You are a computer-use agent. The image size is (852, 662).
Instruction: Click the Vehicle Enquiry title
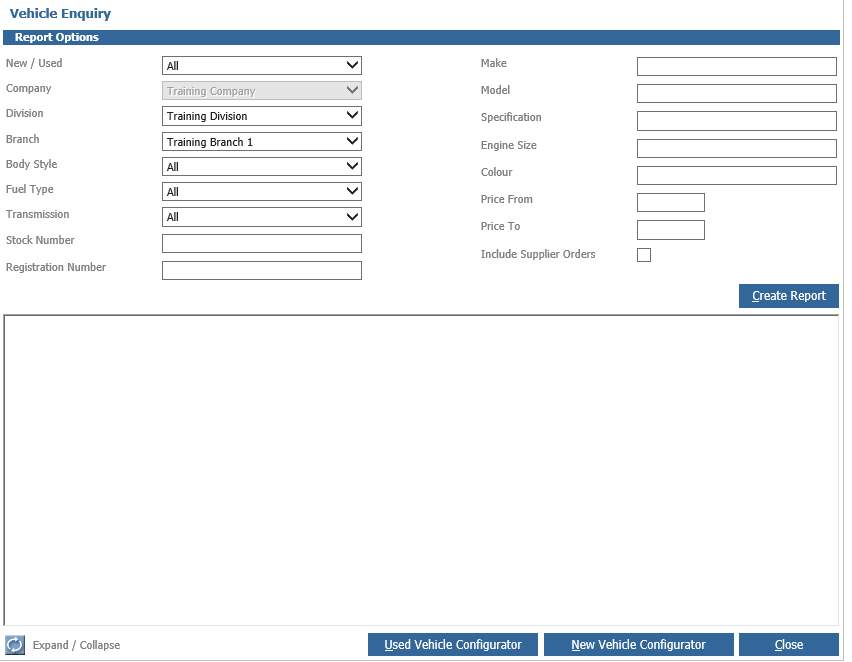pos(60,14)
